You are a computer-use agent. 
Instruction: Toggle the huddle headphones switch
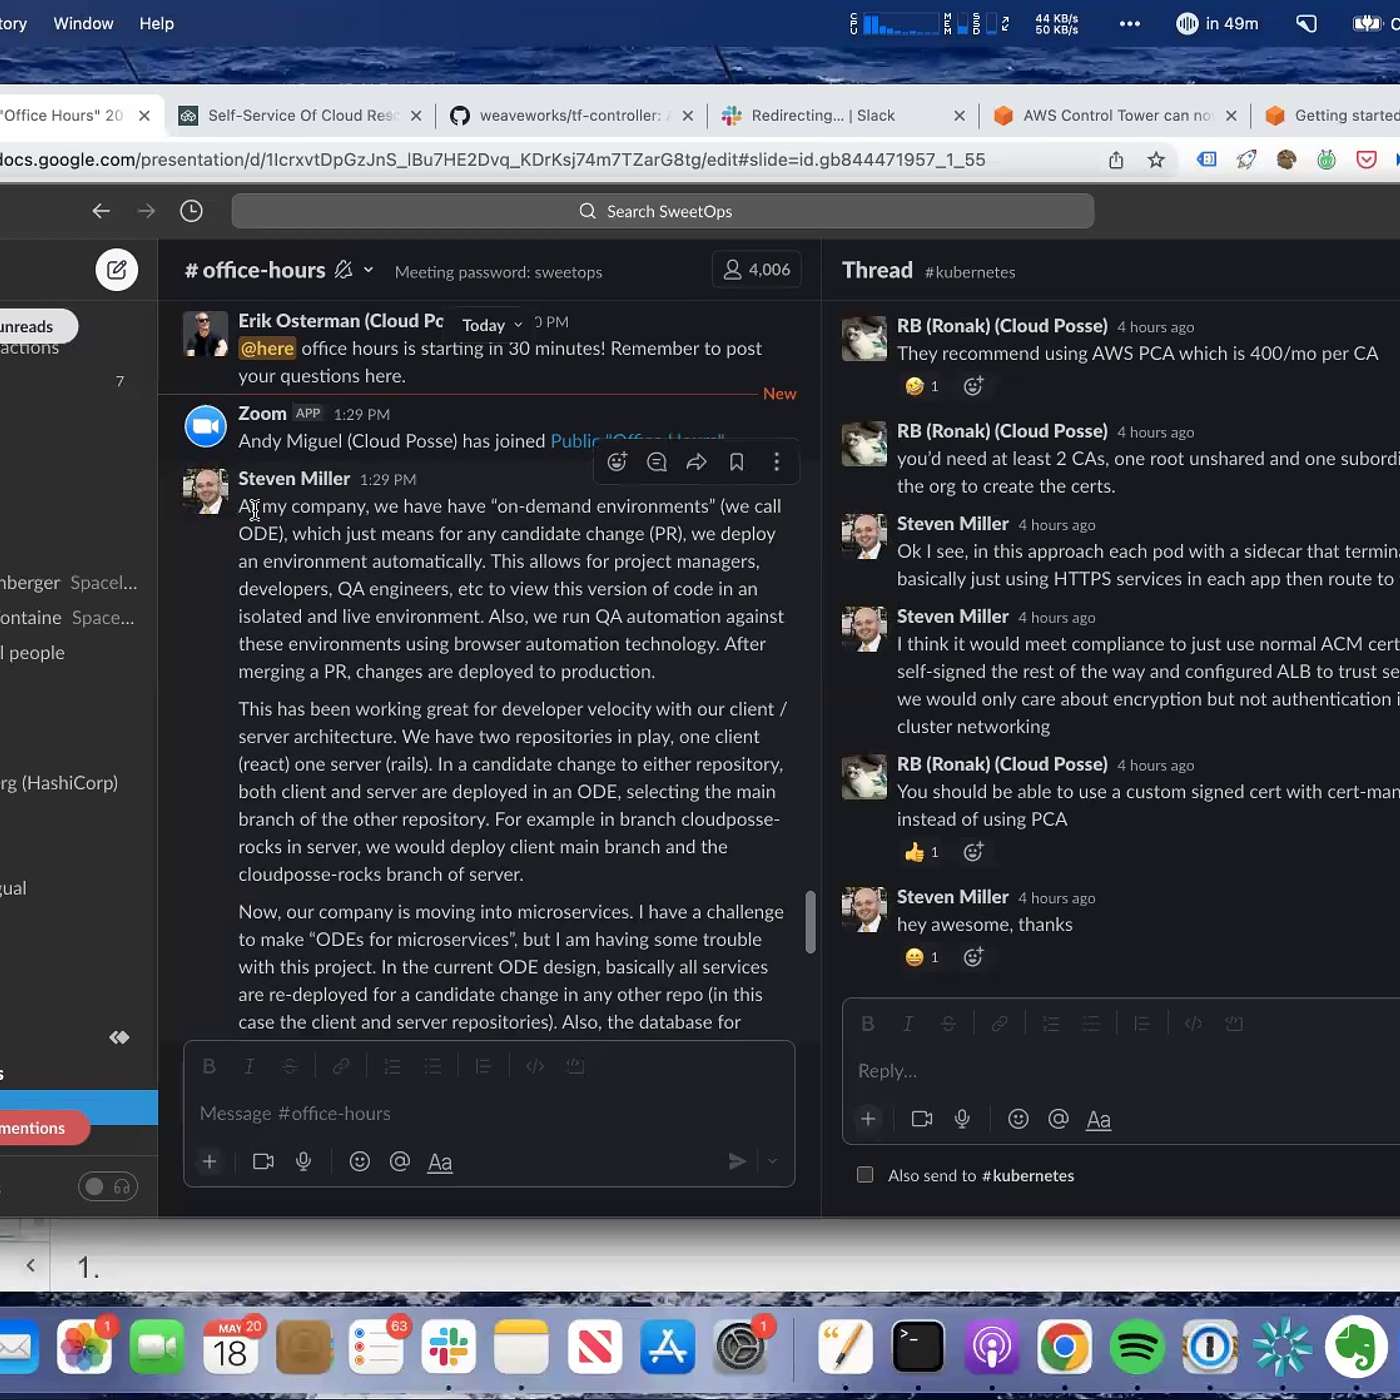(108, 1187)
